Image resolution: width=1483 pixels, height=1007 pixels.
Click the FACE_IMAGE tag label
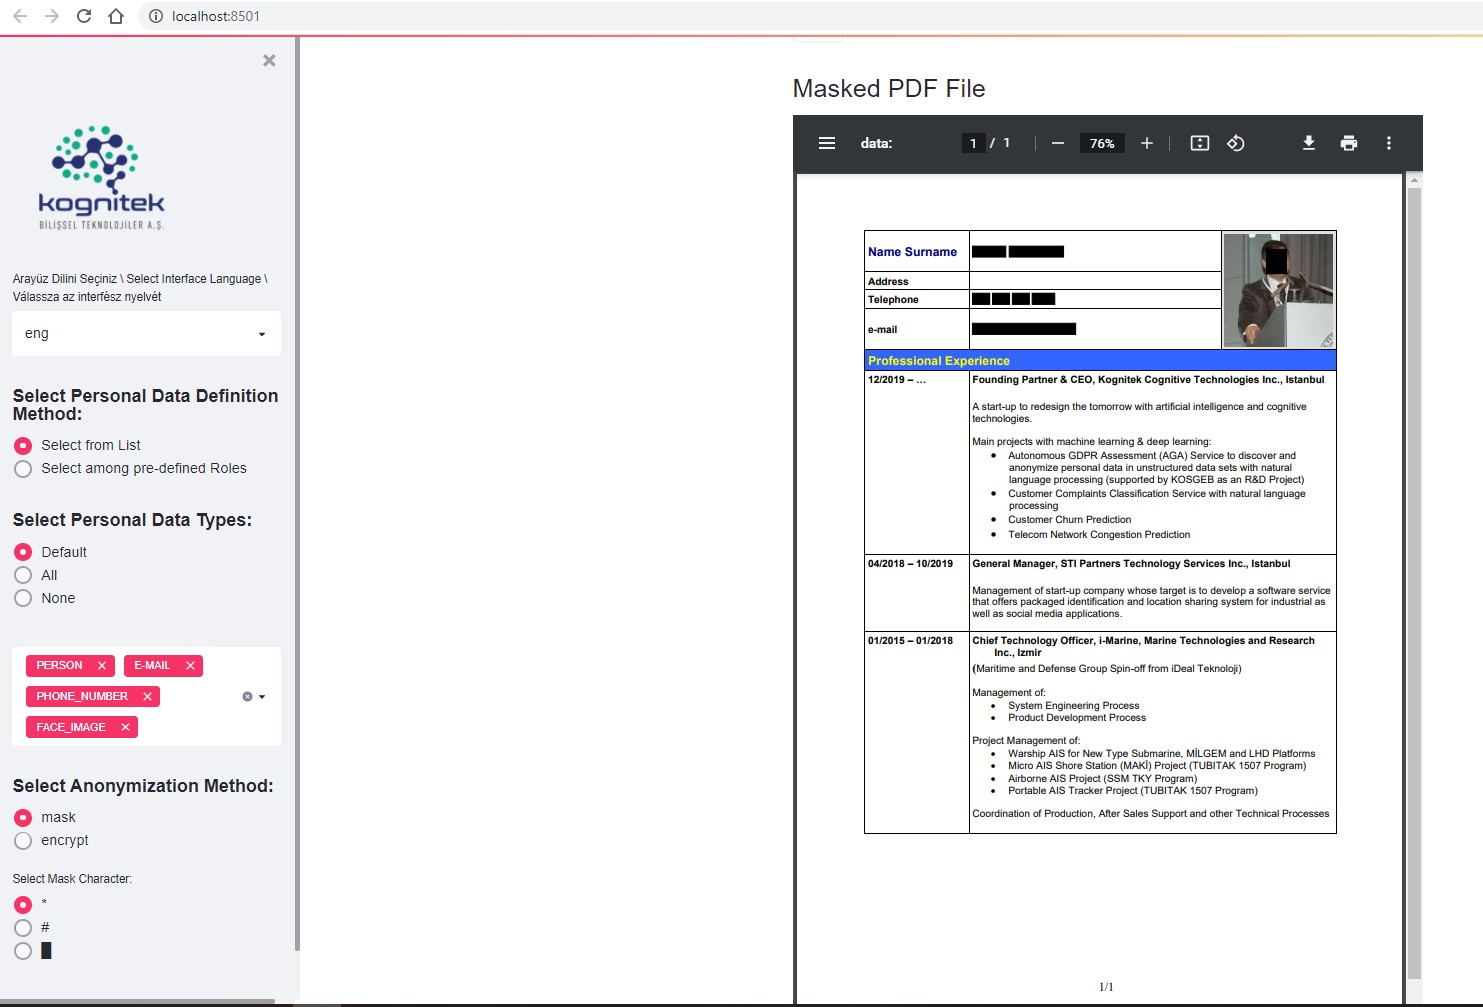pyautogui.click(x=71, y=727)
